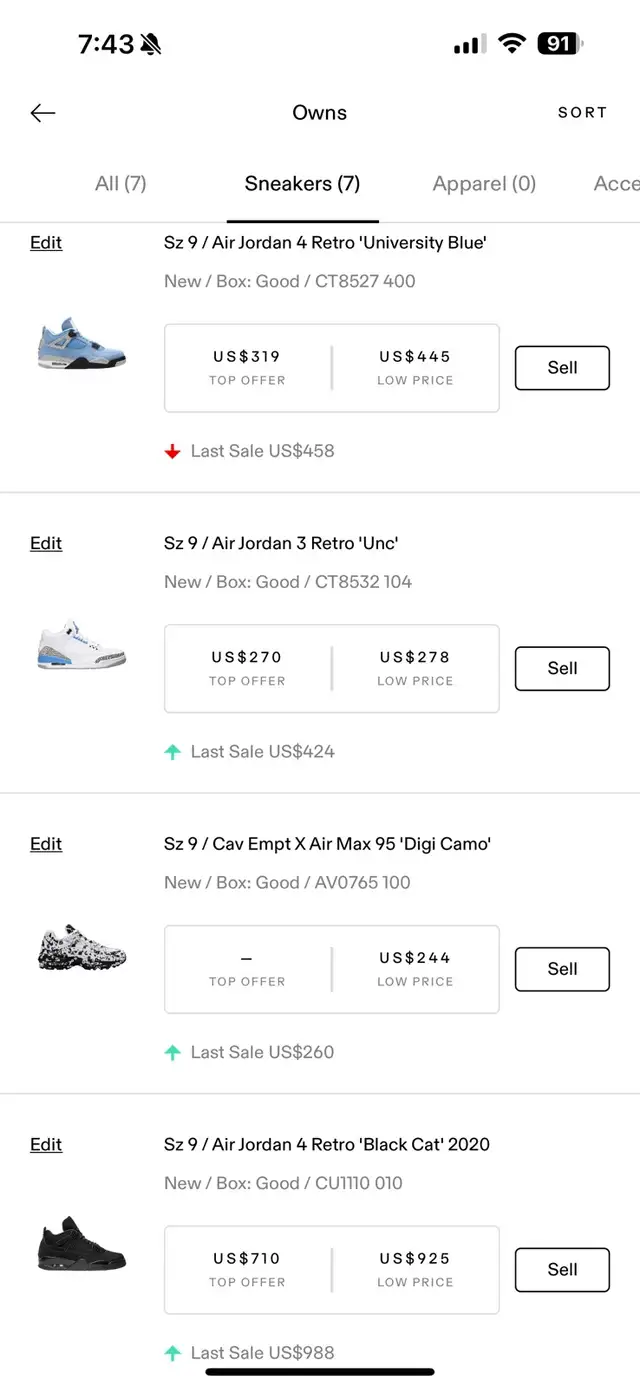Image resolution: width=640 pixels, height=1388 pixels.
Task: Switch to the All (7) tab
Action: (121, 184)
